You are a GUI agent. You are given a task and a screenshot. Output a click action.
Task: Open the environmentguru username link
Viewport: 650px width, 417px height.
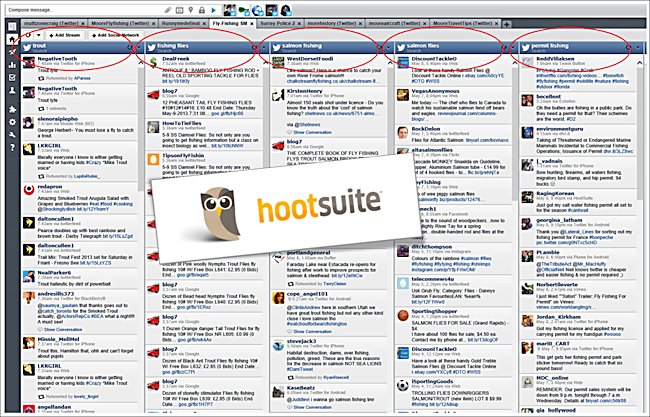click(560, 129)
